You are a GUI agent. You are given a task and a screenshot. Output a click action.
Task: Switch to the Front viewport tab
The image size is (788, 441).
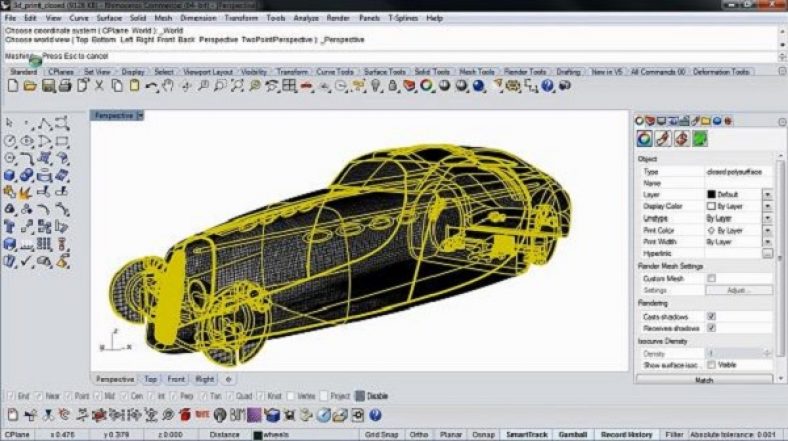[176, 379]
